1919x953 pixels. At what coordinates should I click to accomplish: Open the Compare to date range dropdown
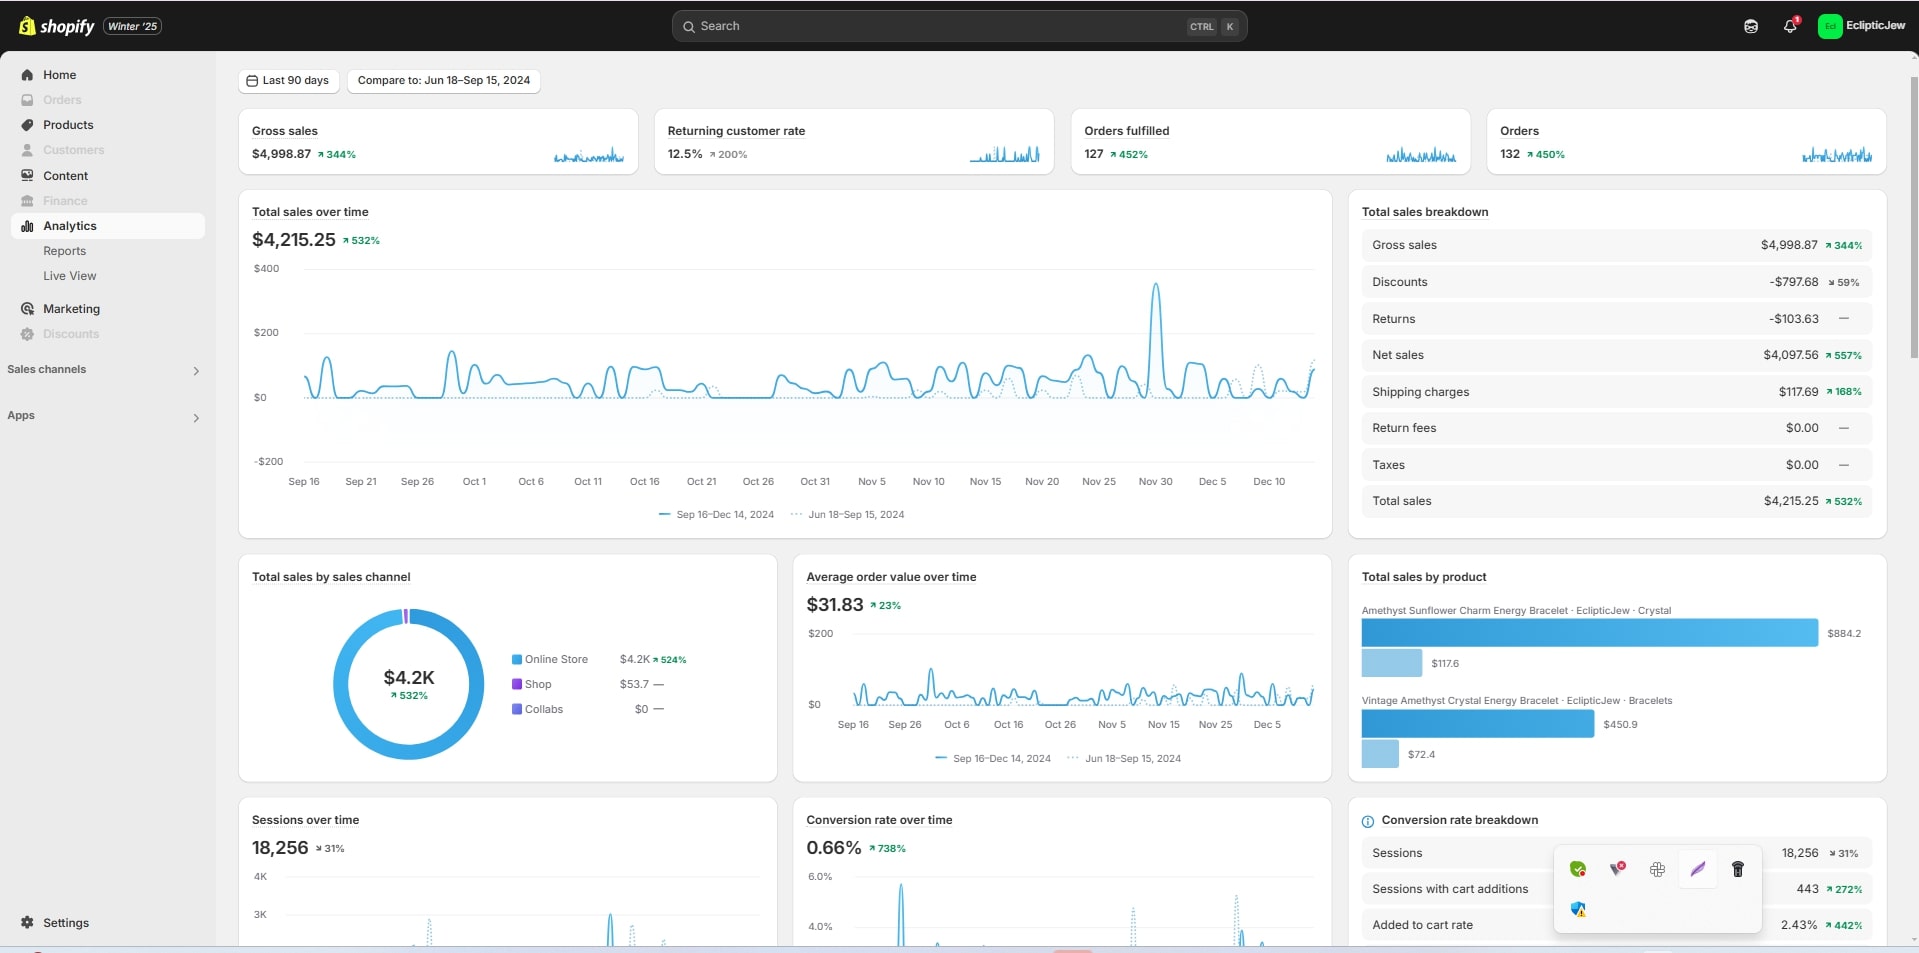(443, 80)
